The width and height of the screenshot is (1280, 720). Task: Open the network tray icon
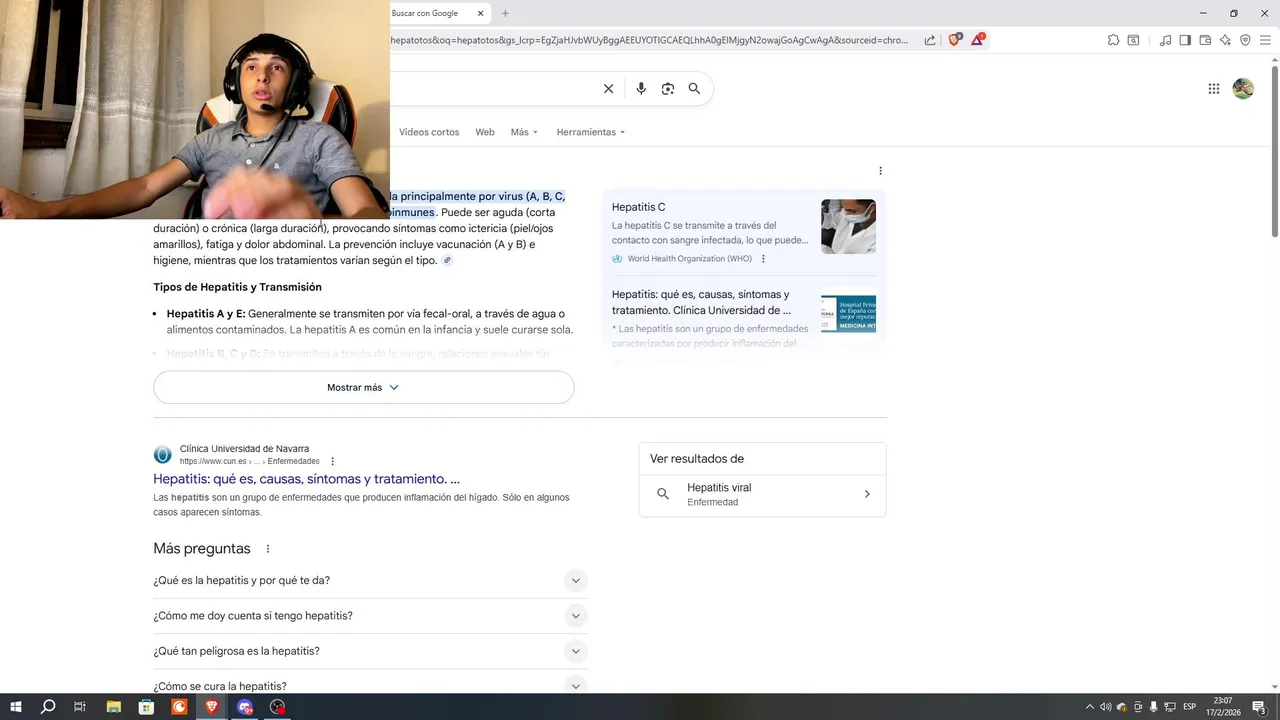pos(1170,707)
